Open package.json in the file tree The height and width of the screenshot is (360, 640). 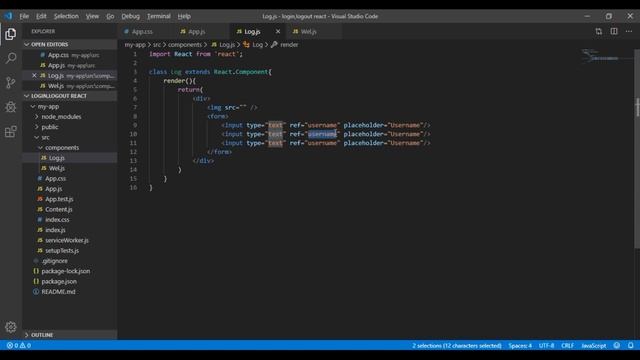pos(69,281)
